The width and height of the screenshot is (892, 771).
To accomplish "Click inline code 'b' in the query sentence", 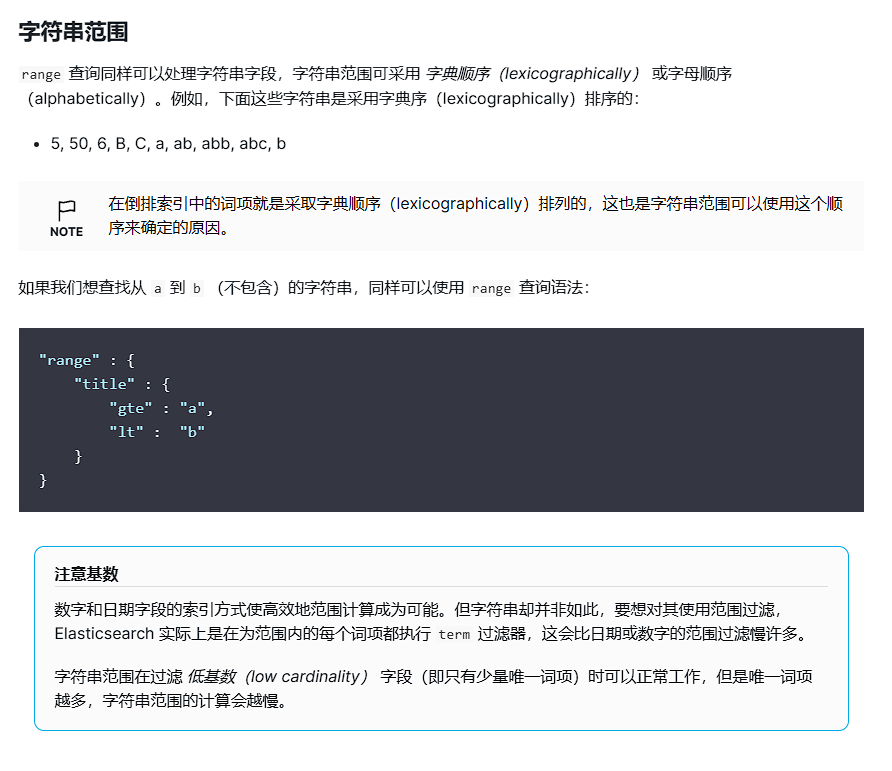I will 197,288.
